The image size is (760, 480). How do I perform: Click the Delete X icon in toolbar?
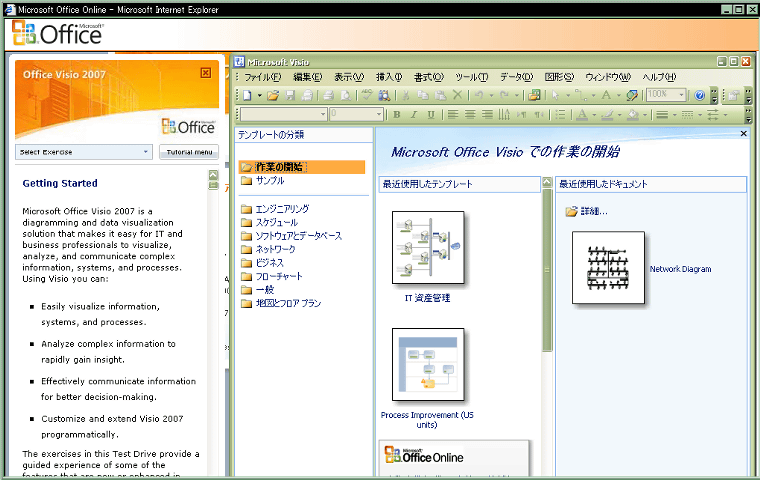click(x=457, y=95)
